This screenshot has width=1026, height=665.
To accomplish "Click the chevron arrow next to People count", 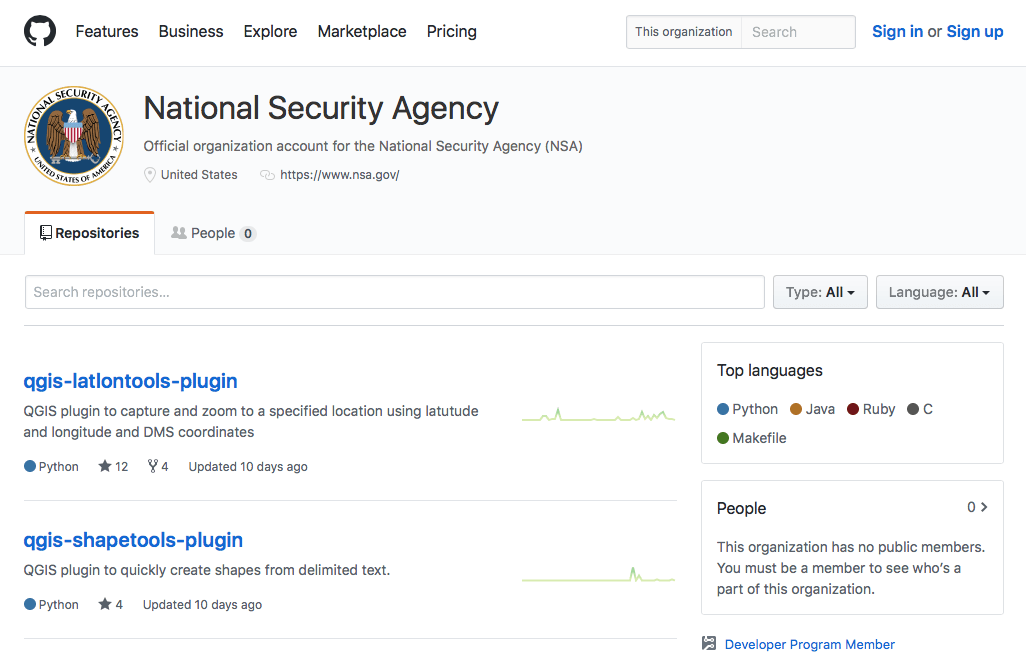I will (984, 507).
